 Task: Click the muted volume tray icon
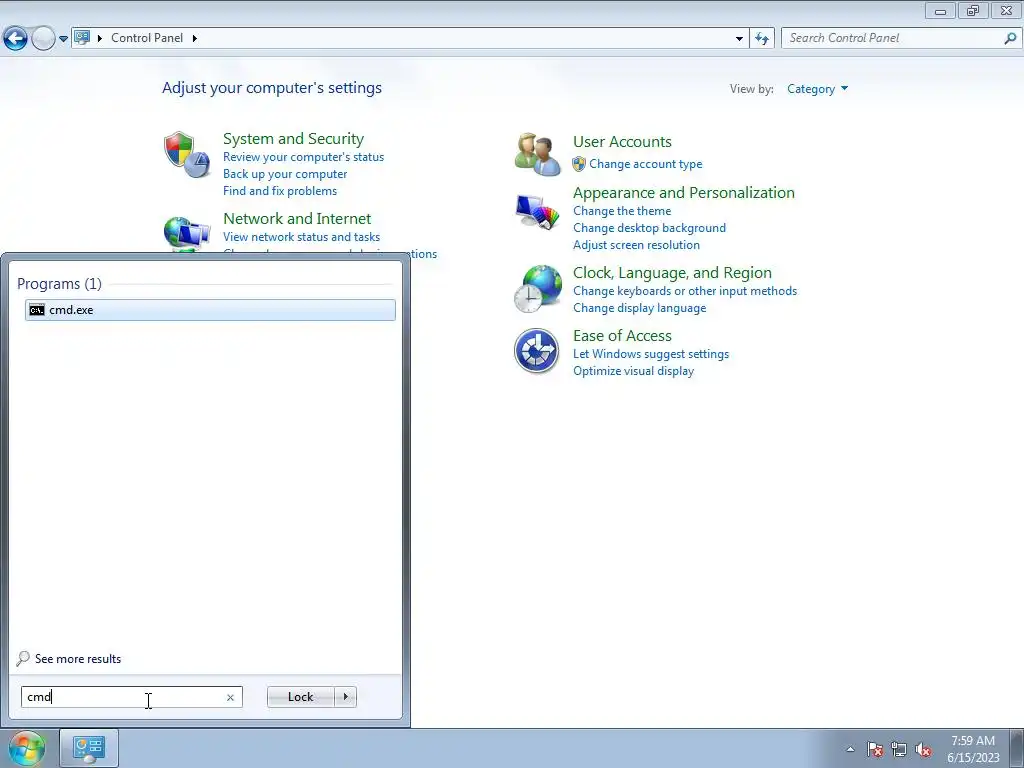tap(923, 749)
